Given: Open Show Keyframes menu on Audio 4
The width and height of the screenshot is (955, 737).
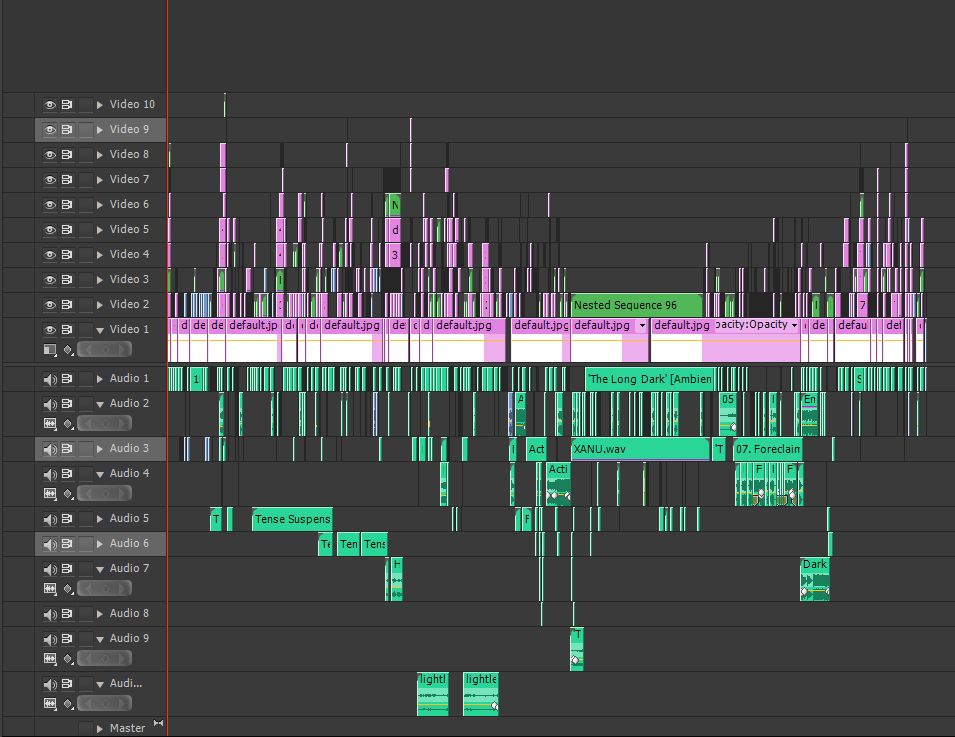Looking at the screenshot, I should (68, 493).
